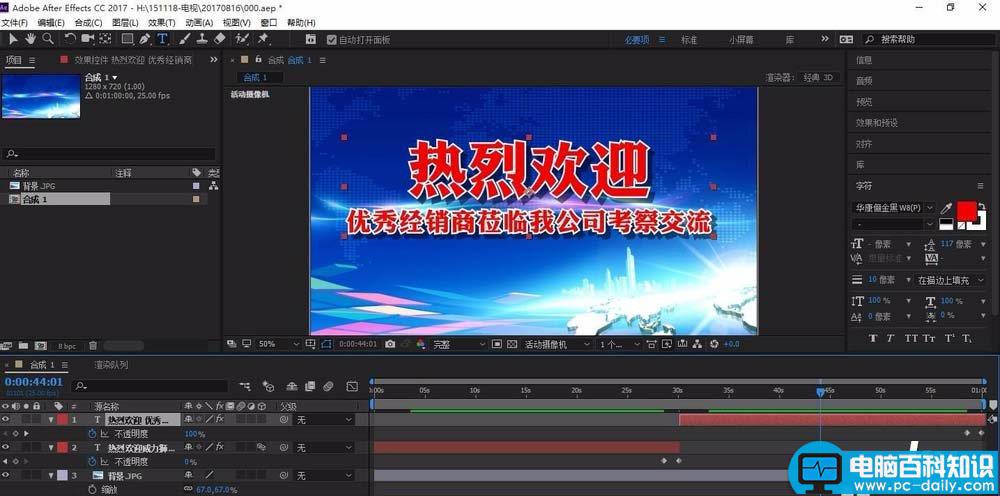
Task: Toggle the 自动打开面板 checkbox
Action: pos(331,40)
